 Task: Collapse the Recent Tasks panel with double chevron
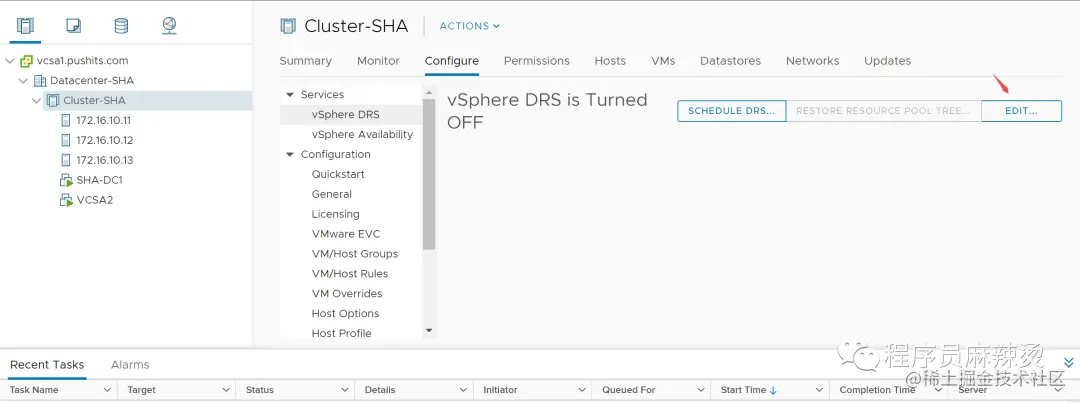tap(1068, 362)
